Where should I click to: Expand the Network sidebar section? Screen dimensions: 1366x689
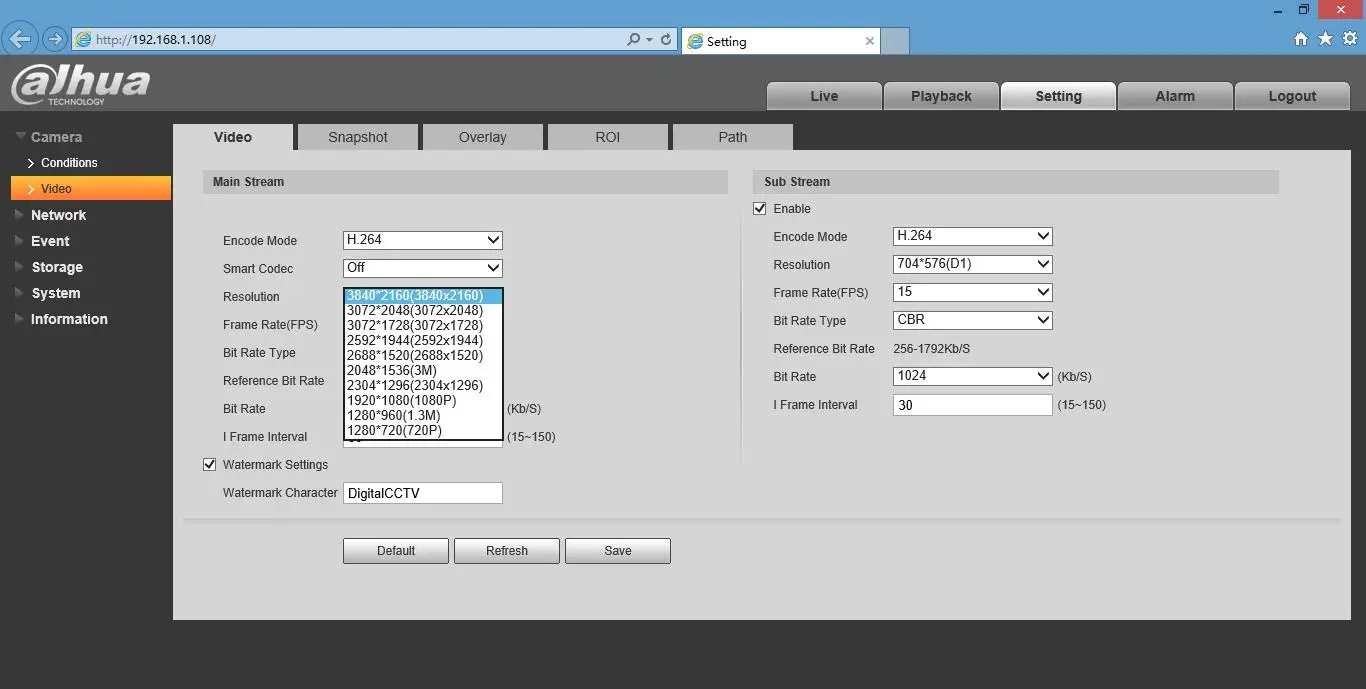click(58, 215)
